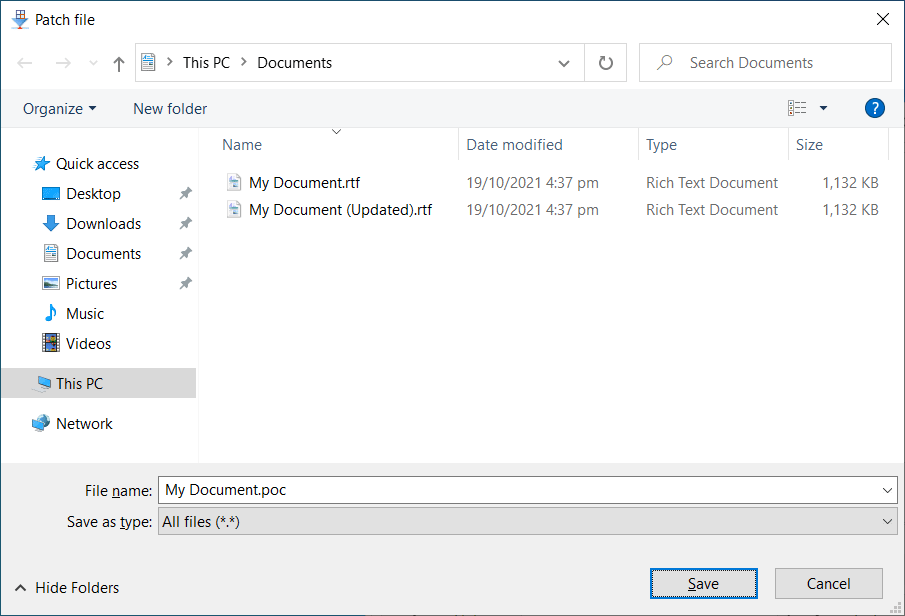The height and width of the screenshot is (616, 905).
Task: Open Help with the question mark
Action: (874, 108)
